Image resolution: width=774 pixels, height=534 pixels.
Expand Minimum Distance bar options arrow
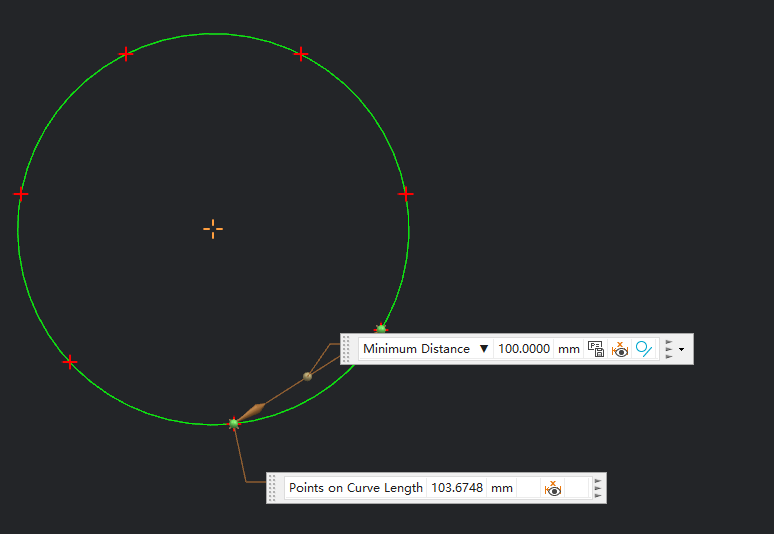[682, 349]
